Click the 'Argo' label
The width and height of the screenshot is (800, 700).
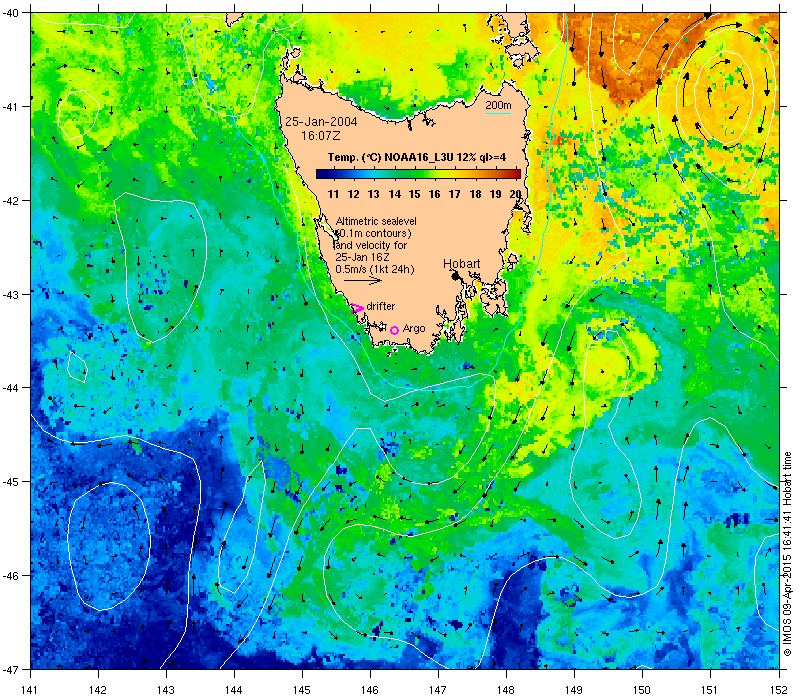pos(414,329)
